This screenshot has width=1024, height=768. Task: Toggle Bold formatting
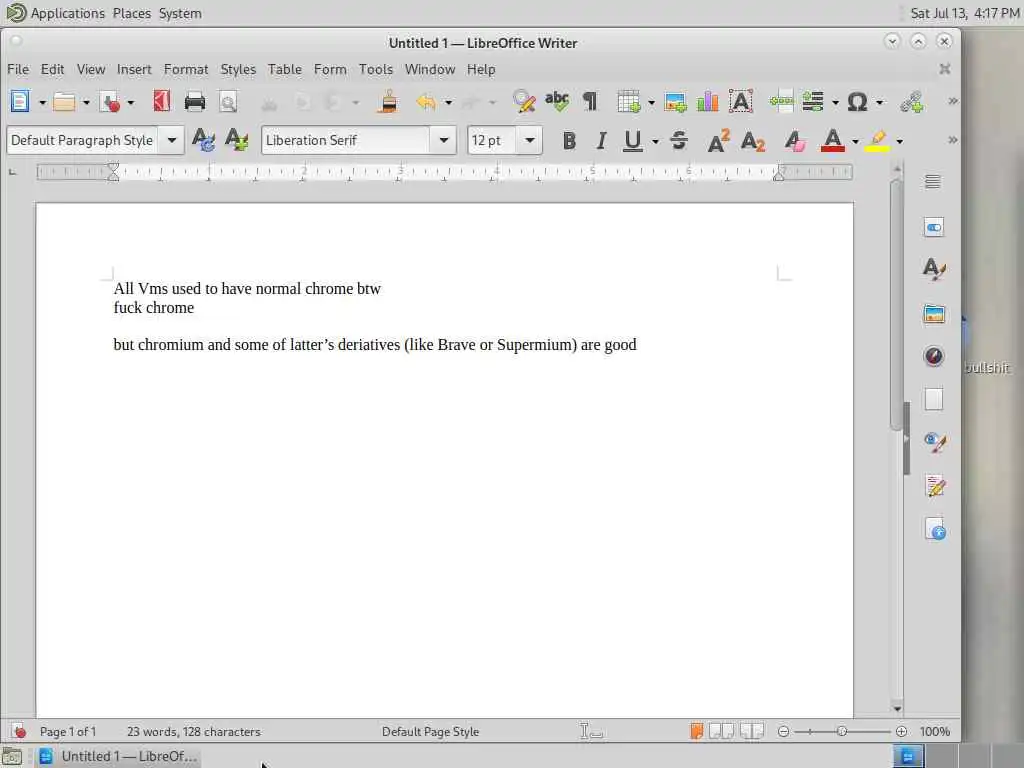569,140
